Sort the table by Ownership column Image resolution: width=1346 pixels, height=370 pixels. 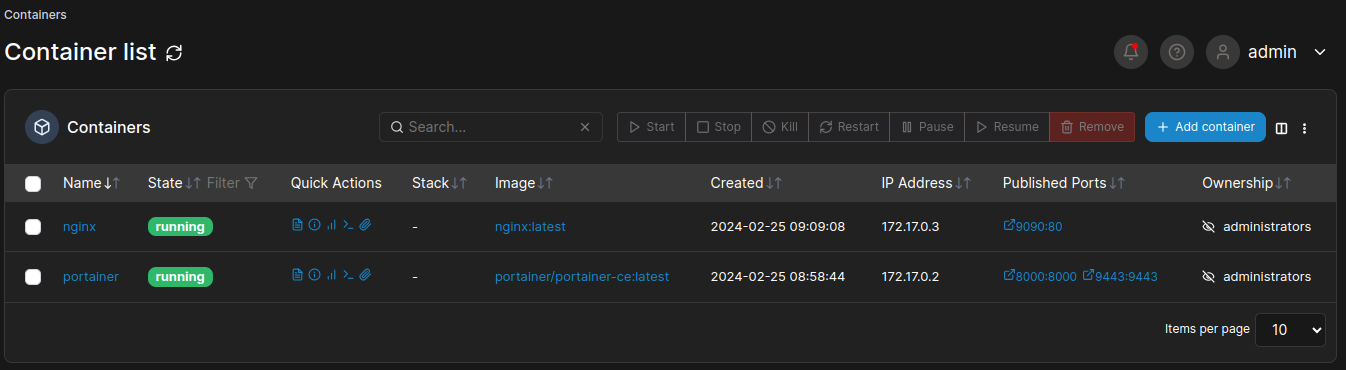click(x=1247, y=183)
